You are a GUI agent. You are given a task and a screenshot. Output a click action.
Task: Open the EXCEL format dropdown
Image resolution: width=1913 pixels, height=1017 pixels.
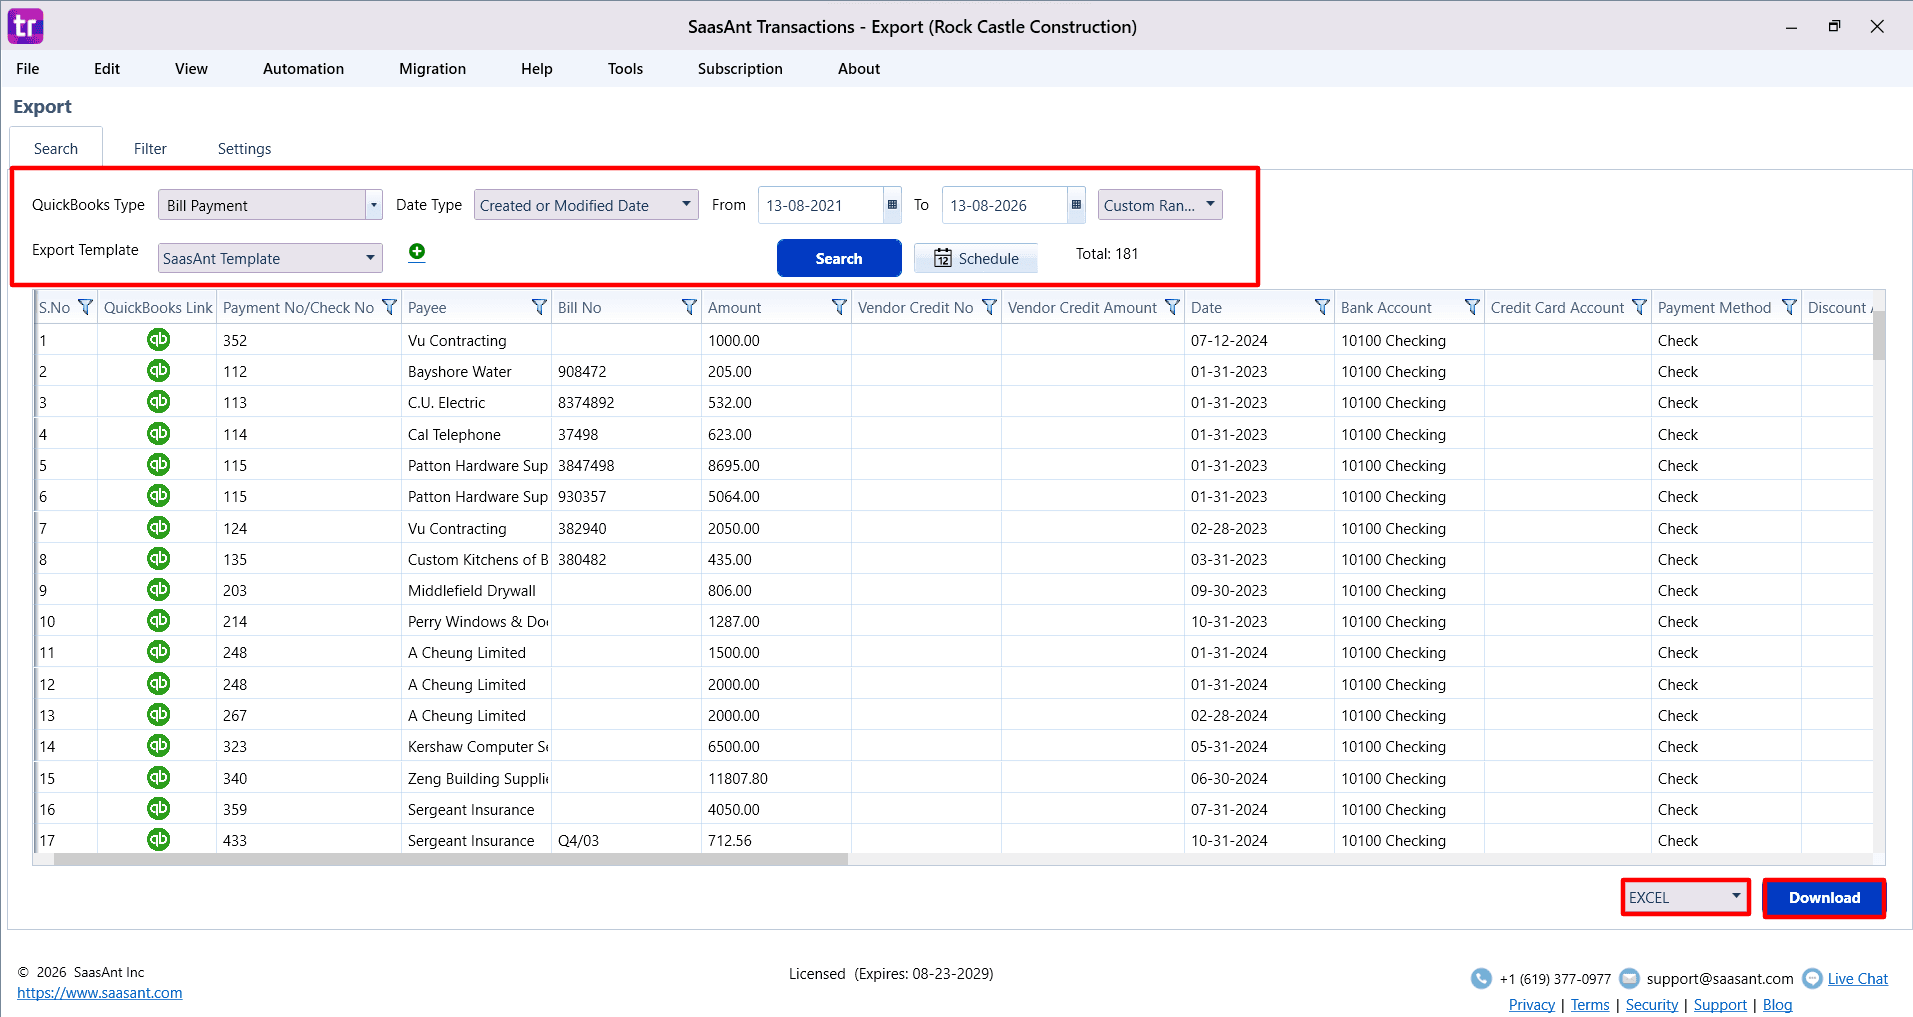click(x=1685, y=897)
